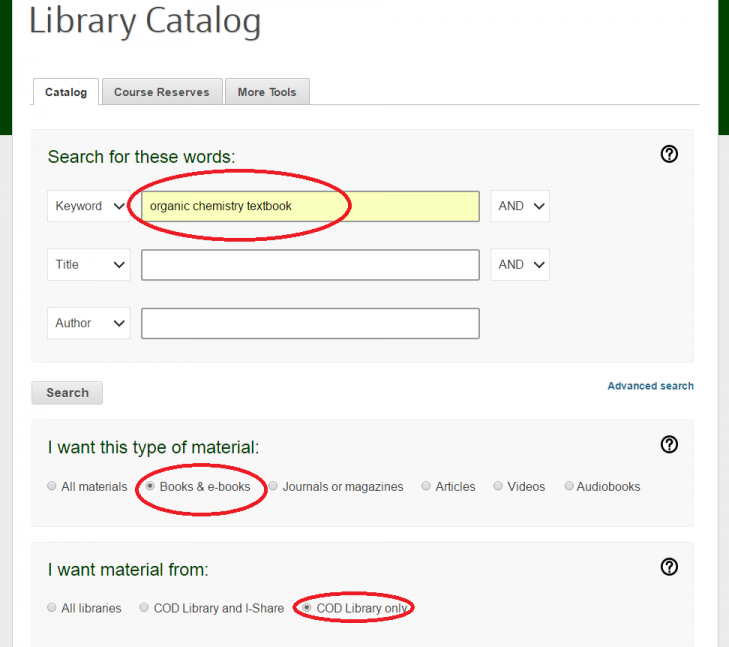Choose the Audiobooks option

click(569, 487)
